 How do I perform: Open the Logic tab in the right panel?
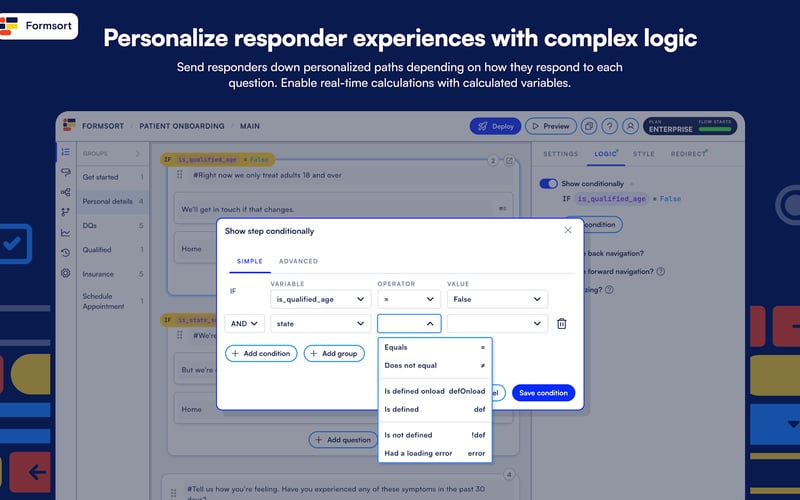coord(606,154)
